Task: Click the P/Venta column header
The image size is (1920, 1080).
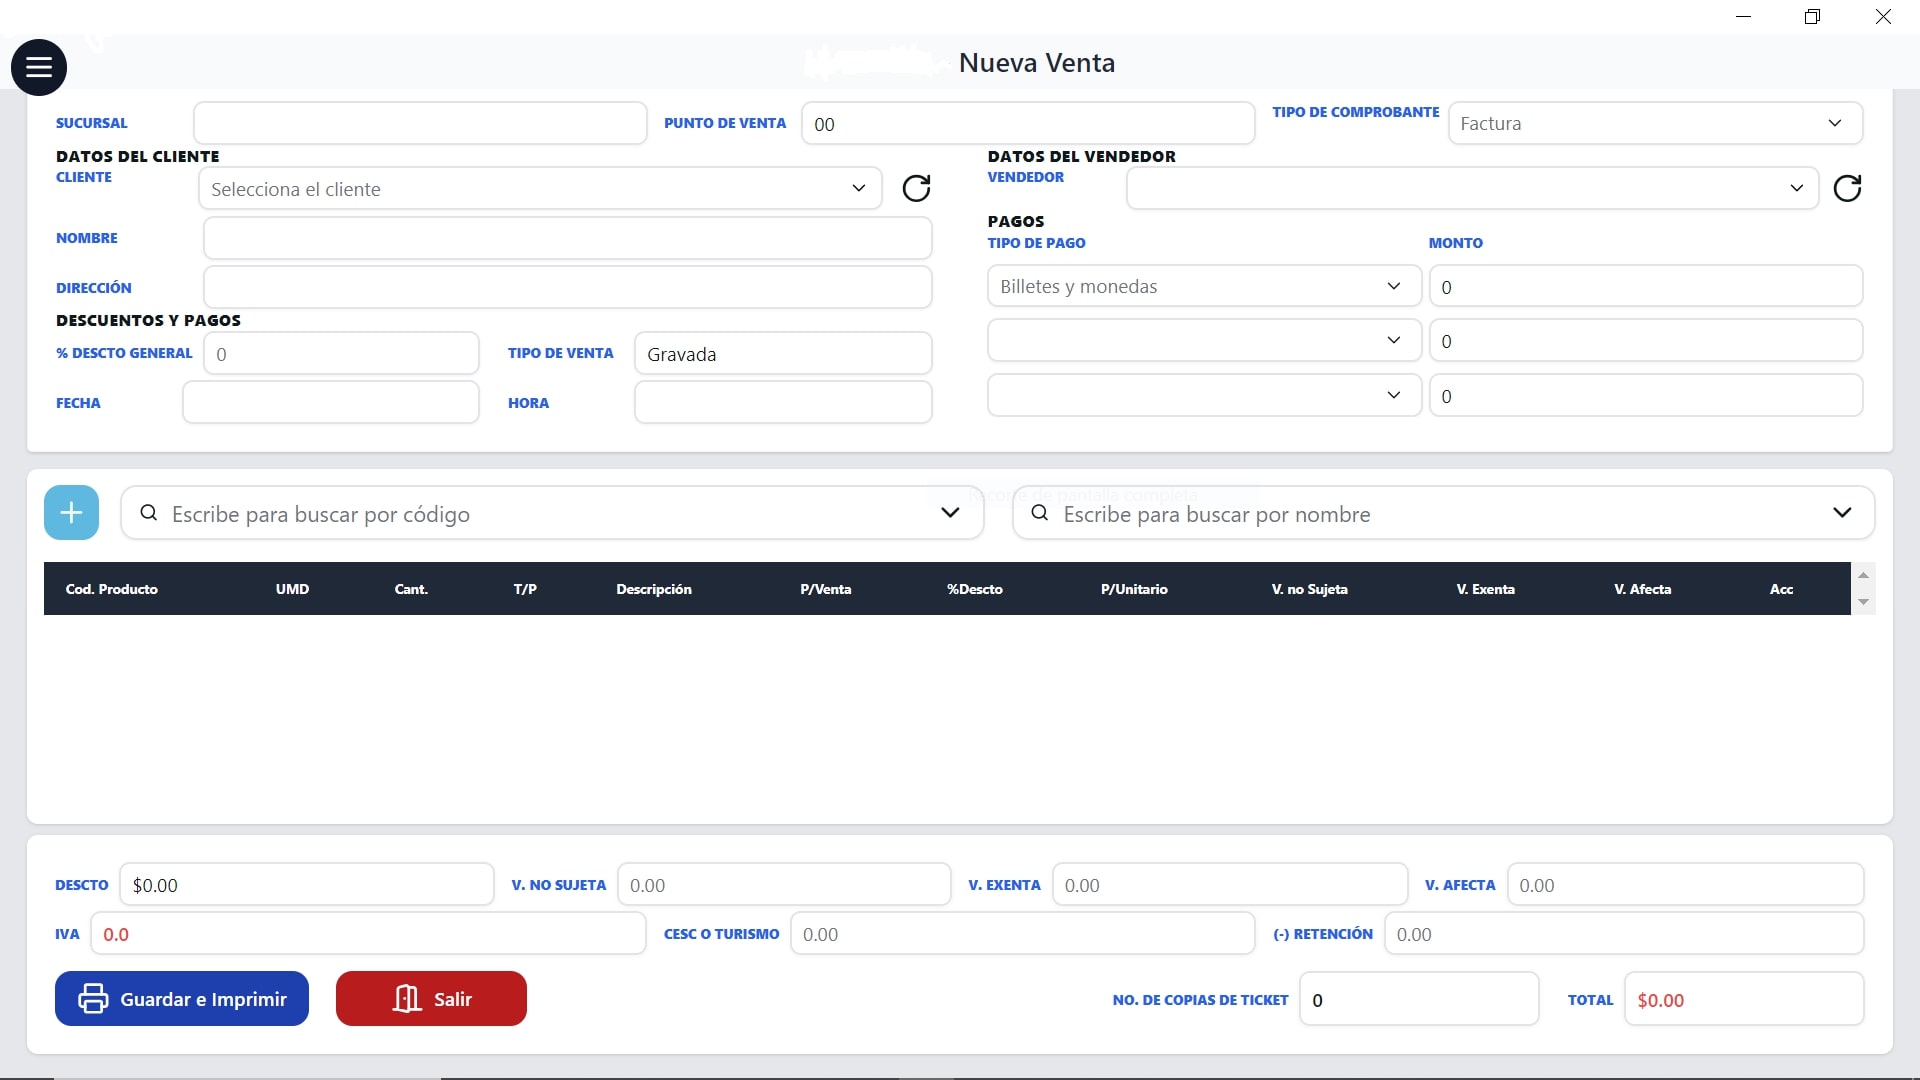Action: (826, 589)
